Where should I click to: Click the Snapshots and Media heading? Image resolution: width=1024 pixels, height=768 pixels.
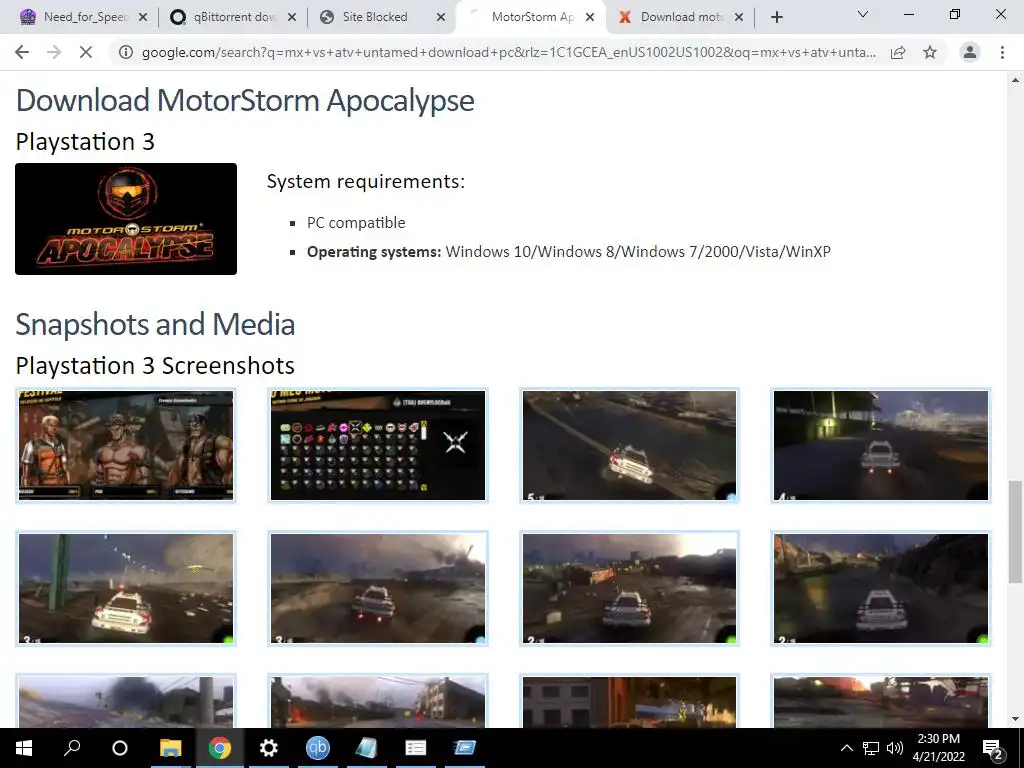click(x=155, y=325)
